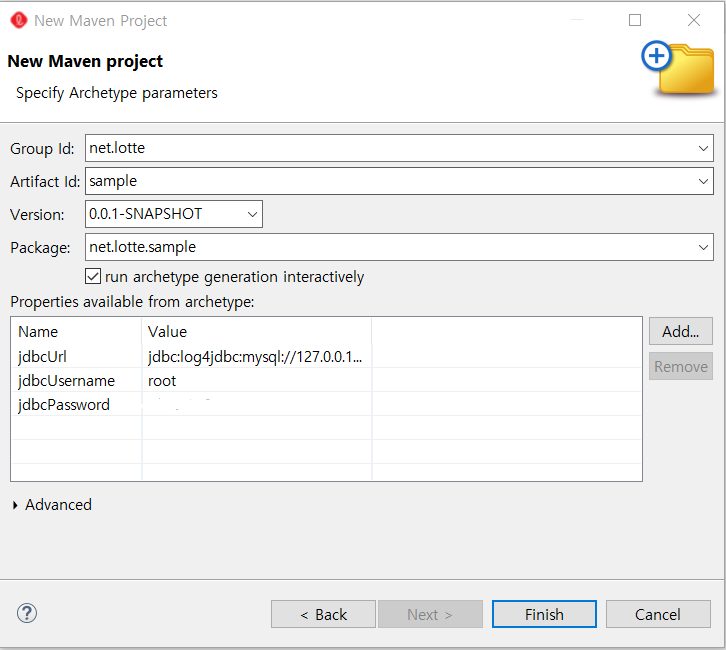Image resolution: width=726 pixels, height=650 pixels.
Task: Click the jdbcPassword value cell
Action: [255, 405]
